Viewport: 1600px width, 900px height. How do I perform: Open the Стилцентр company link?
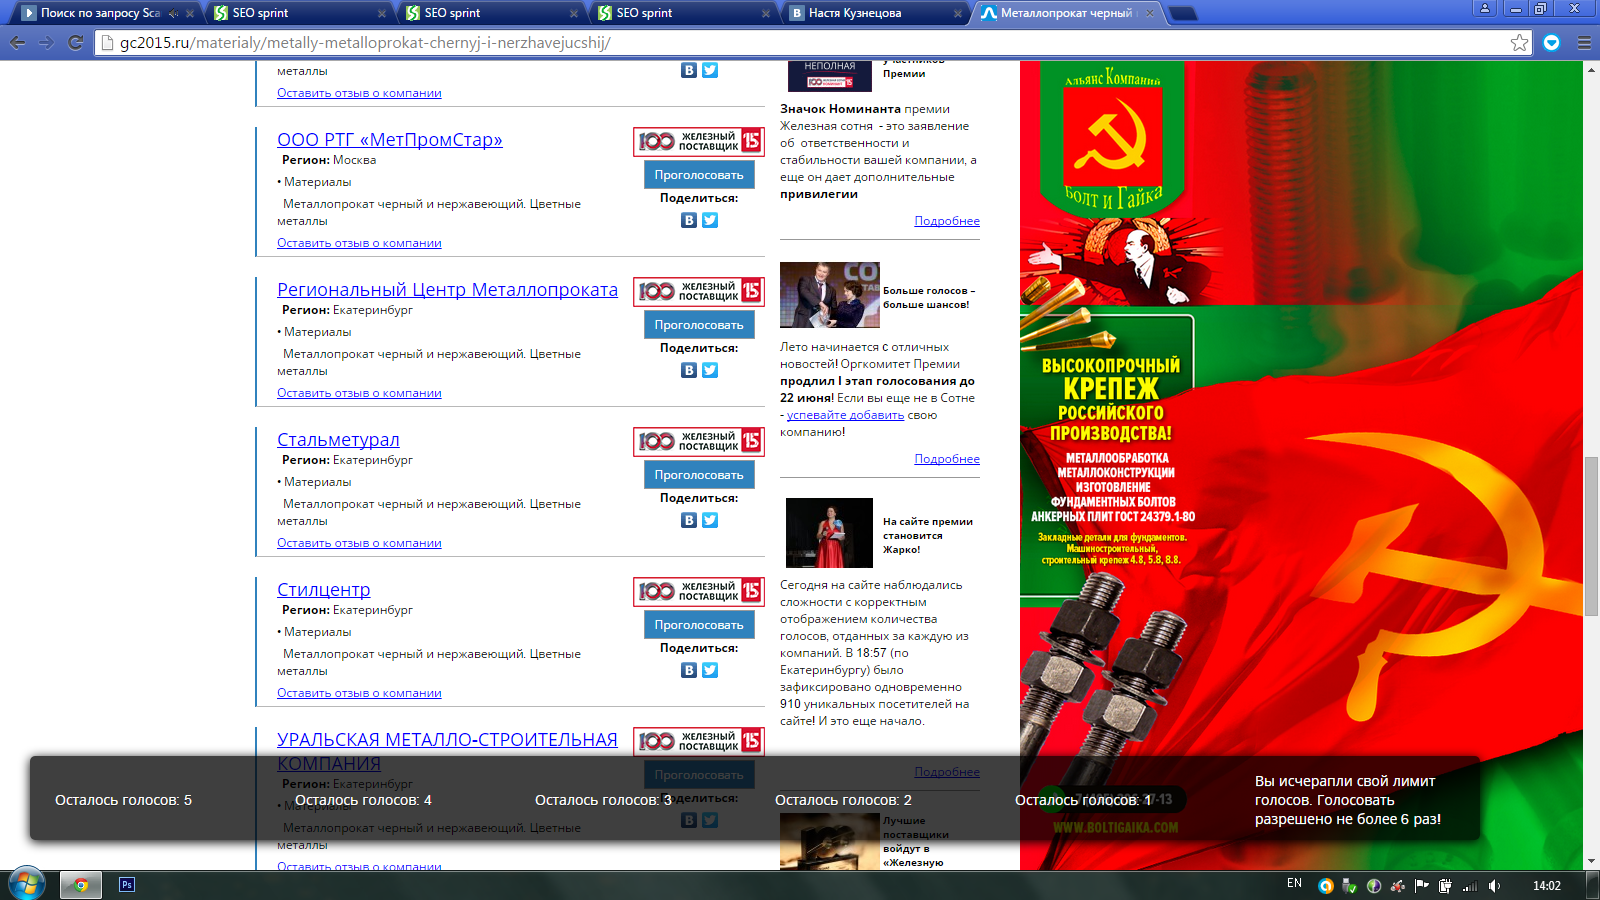pyautogui.click(x=324, y=590)
